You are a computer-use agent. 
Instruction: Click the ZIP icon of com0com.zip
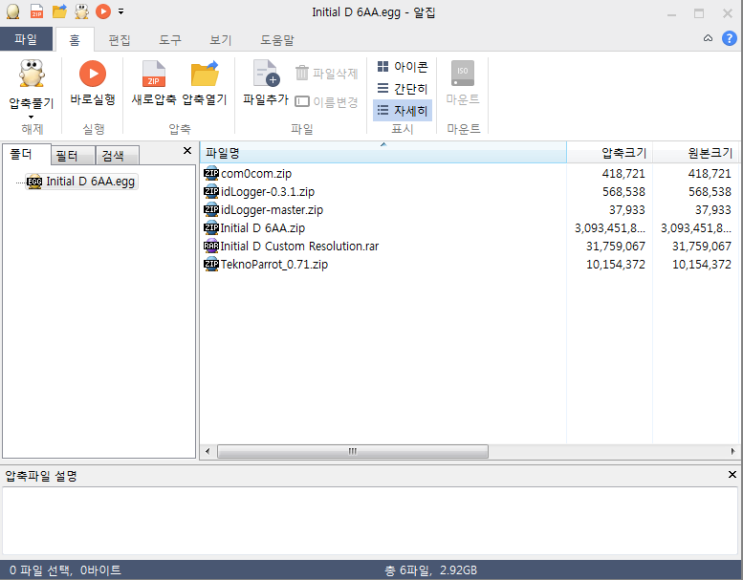[x=211, y=173]
